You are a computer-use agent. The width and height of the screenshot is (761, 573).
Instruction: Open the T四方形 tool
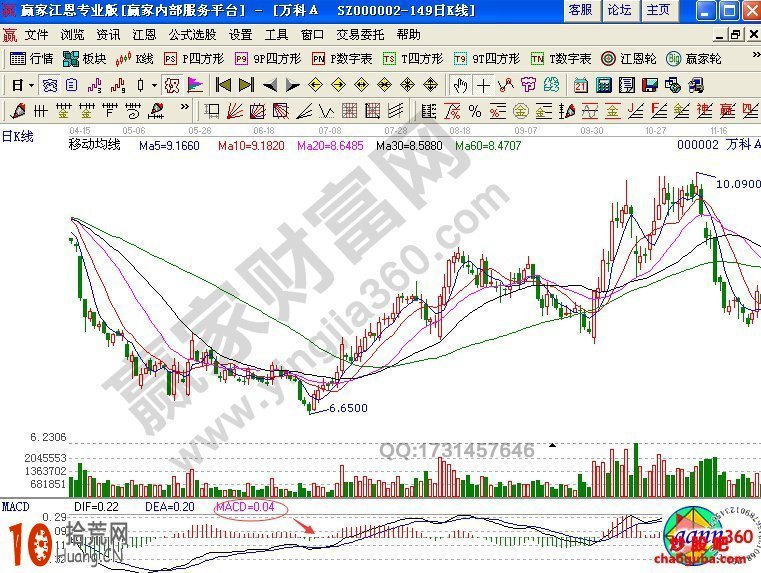click(x=413, y=59)
